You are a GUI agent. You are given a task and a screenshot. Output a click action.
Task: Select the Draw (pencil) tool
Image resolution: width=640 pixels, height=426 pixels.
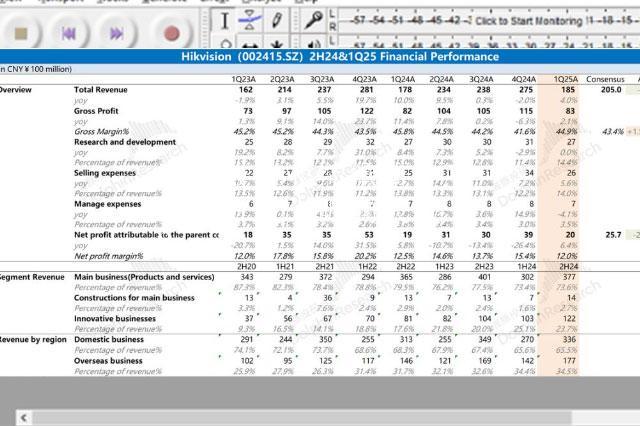coord(277,20)
